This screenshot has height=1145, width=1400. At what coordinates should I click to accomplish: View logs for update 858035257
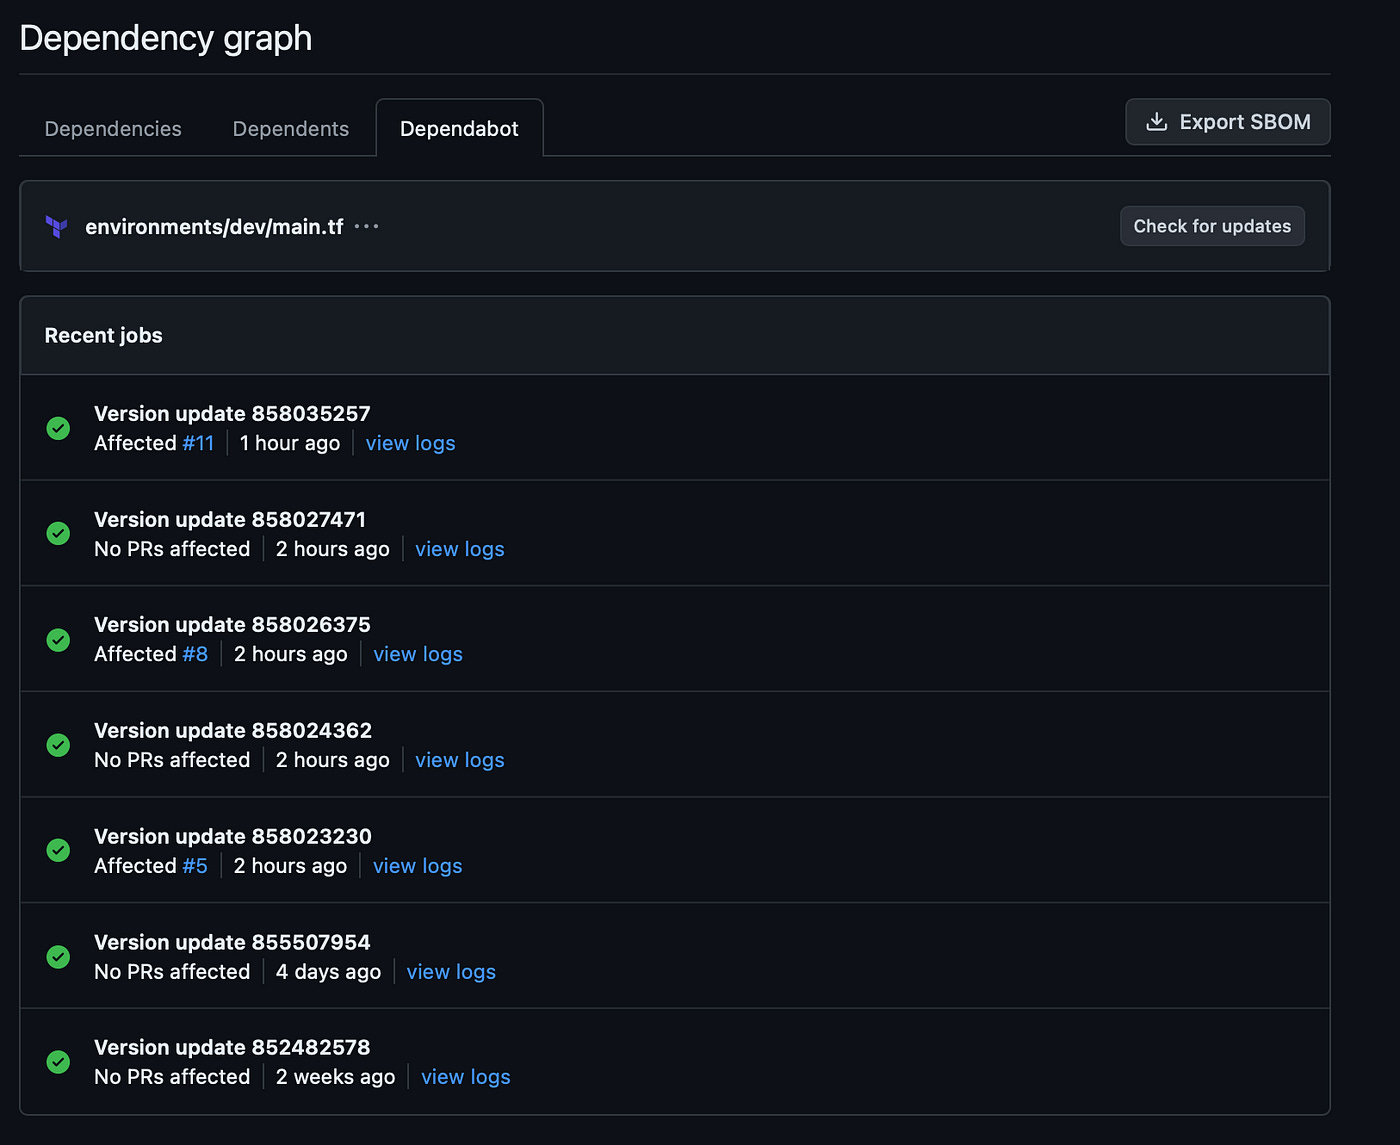(x=411, y=443)
